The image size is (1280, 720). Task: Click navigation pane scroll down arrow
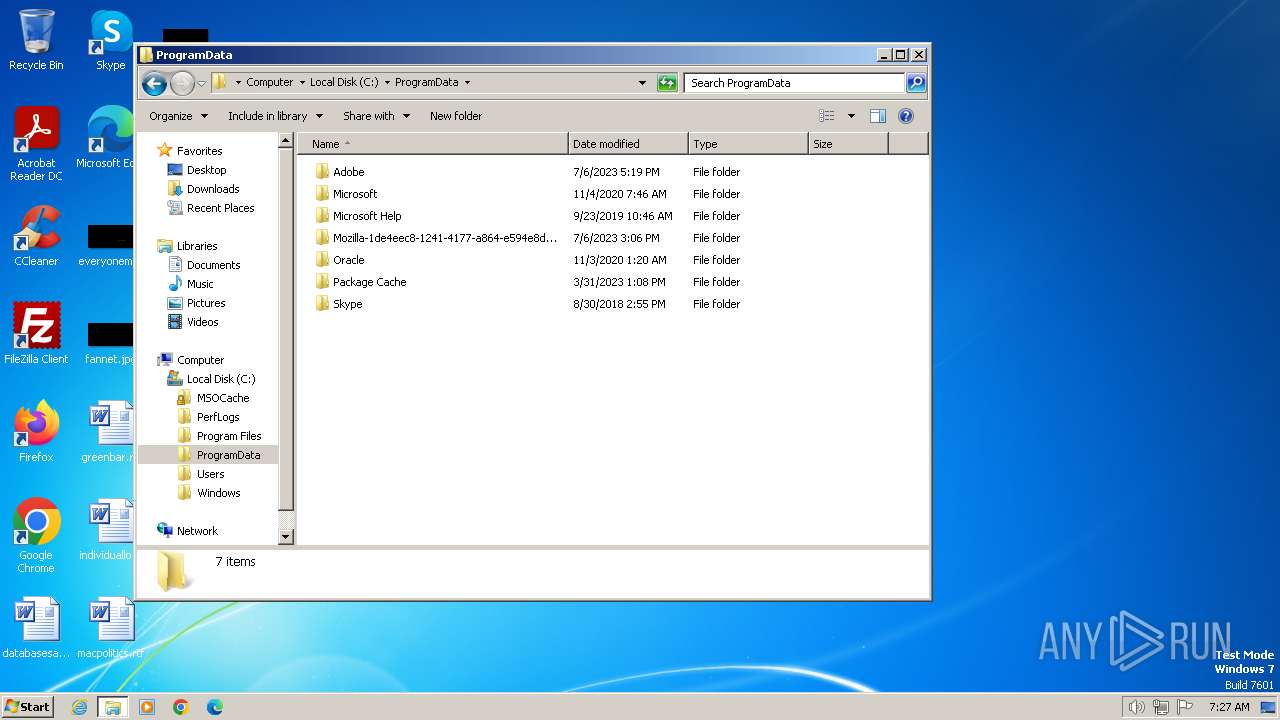285,537
